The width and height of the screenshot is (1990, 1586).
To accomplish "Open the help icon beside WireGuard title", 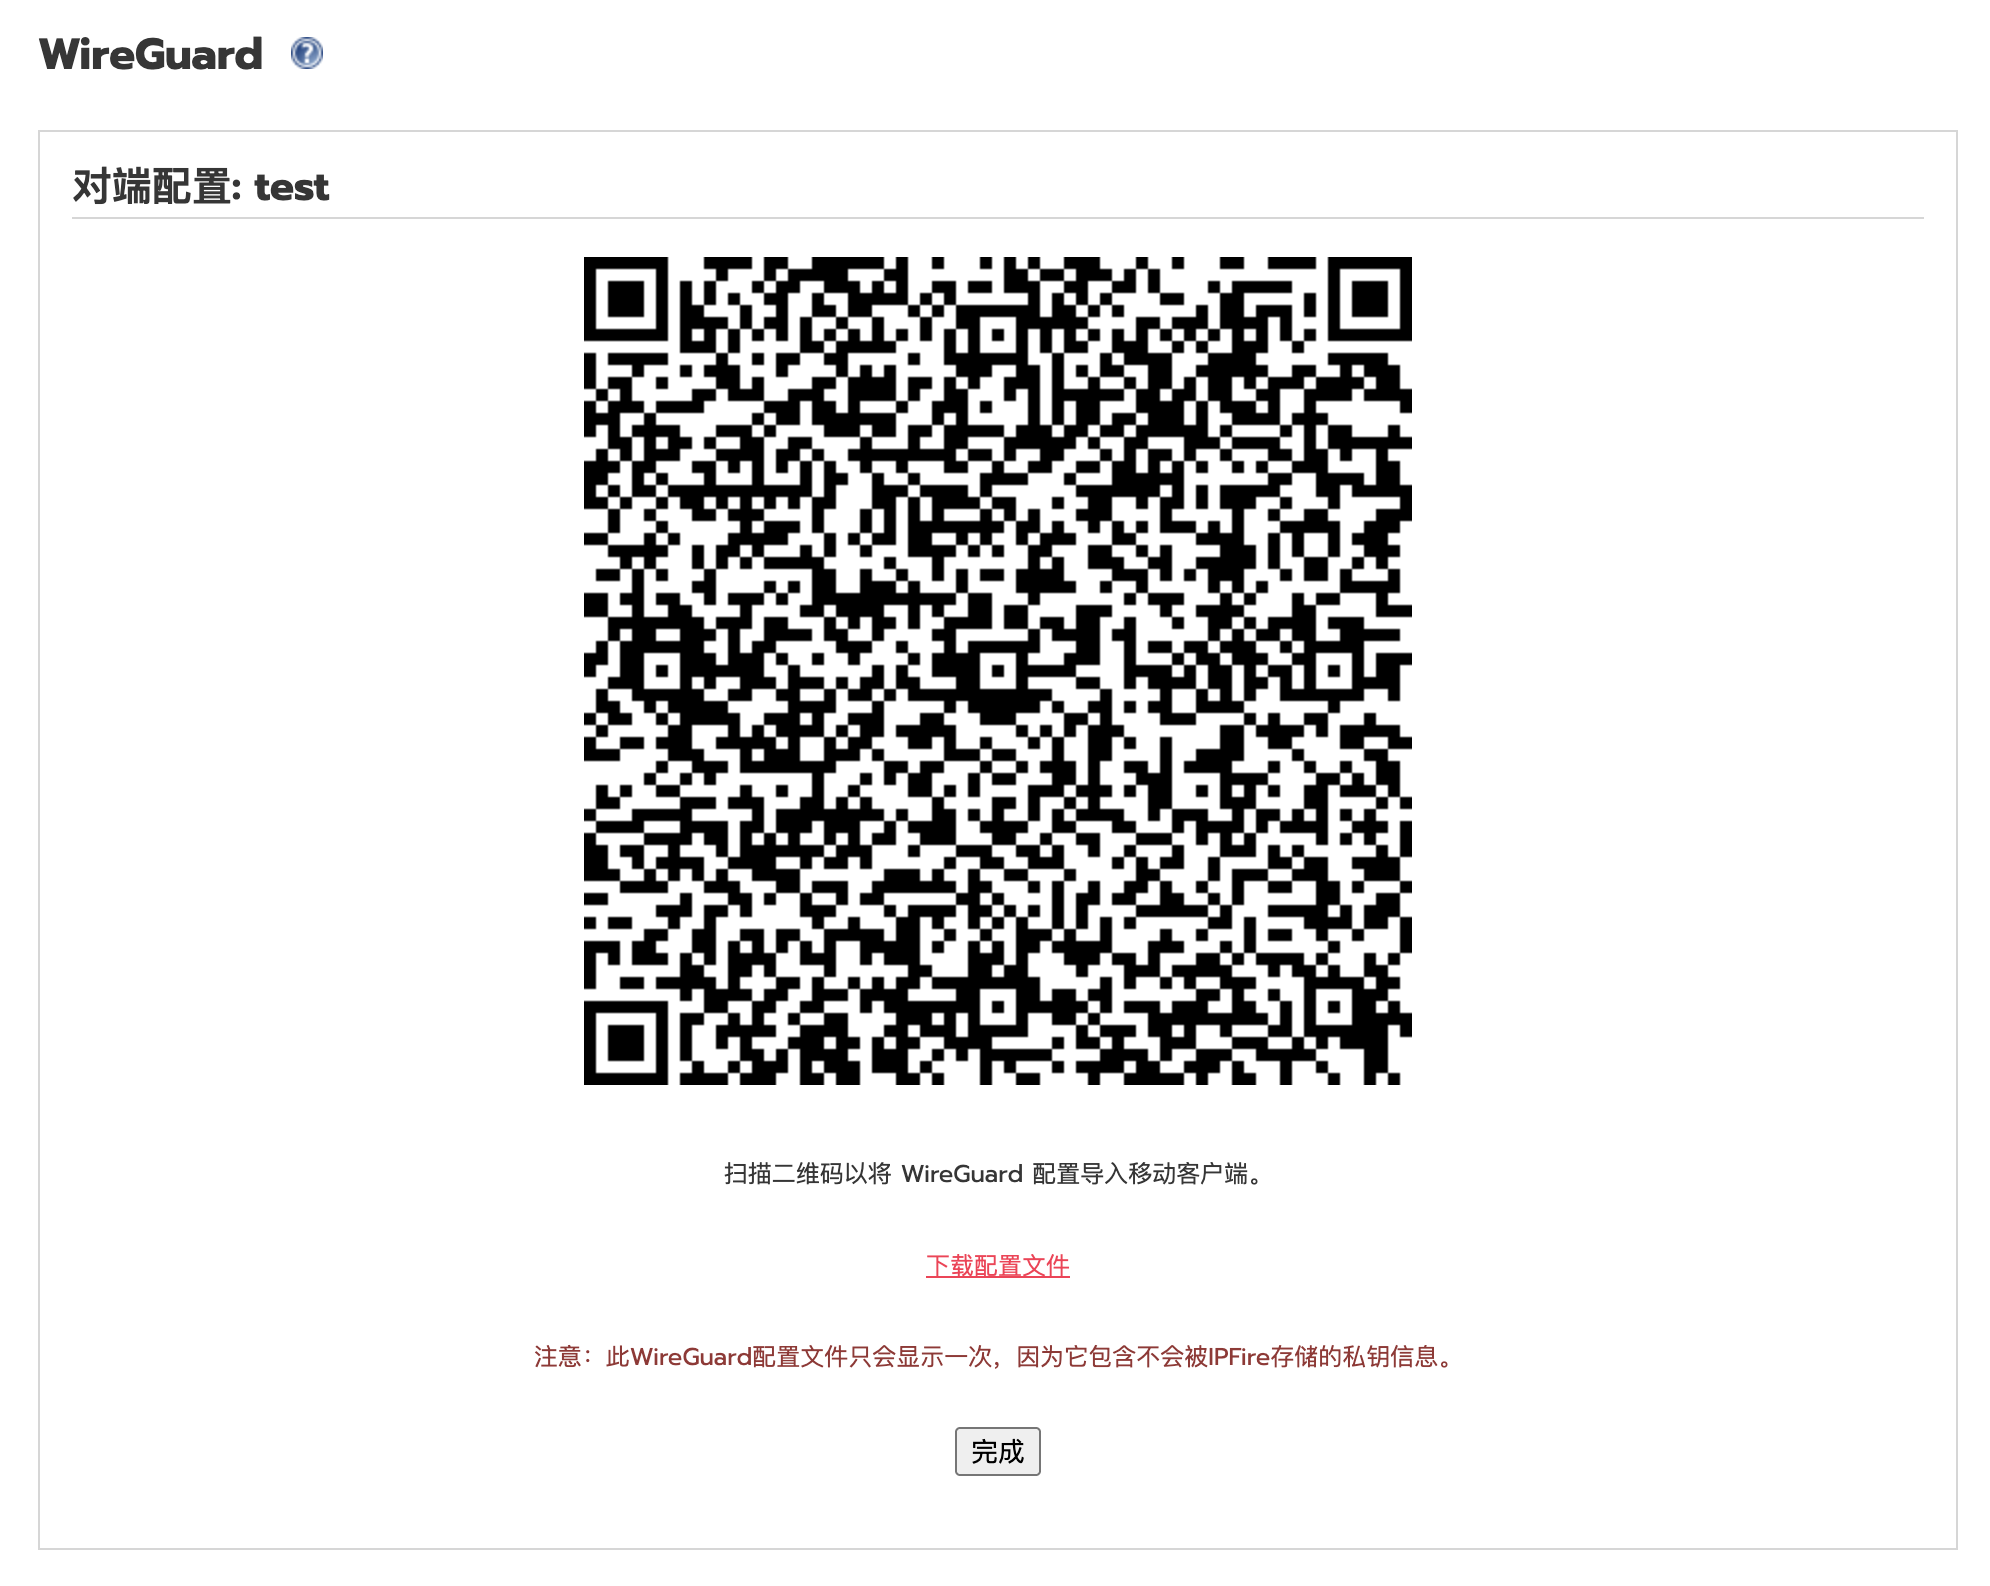I will tap(306, 53).
